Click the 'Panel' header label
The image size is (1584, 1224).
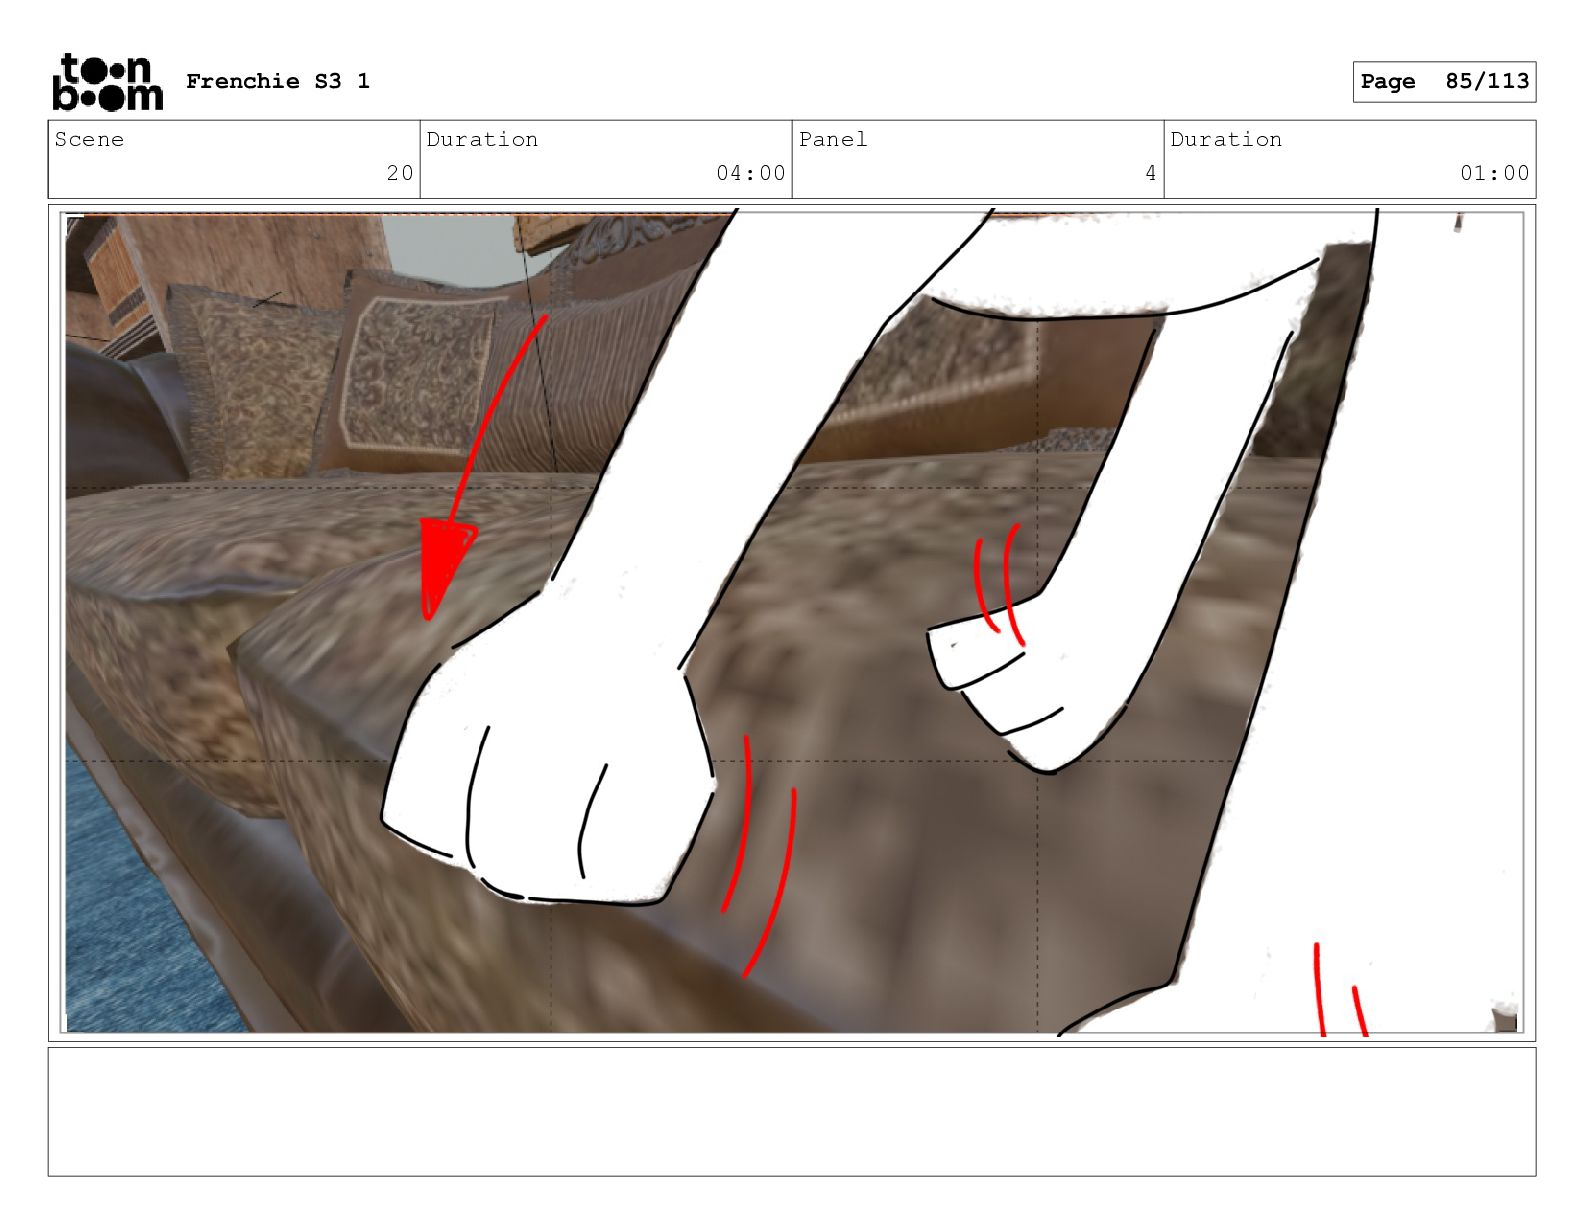(x=833, y=139)
